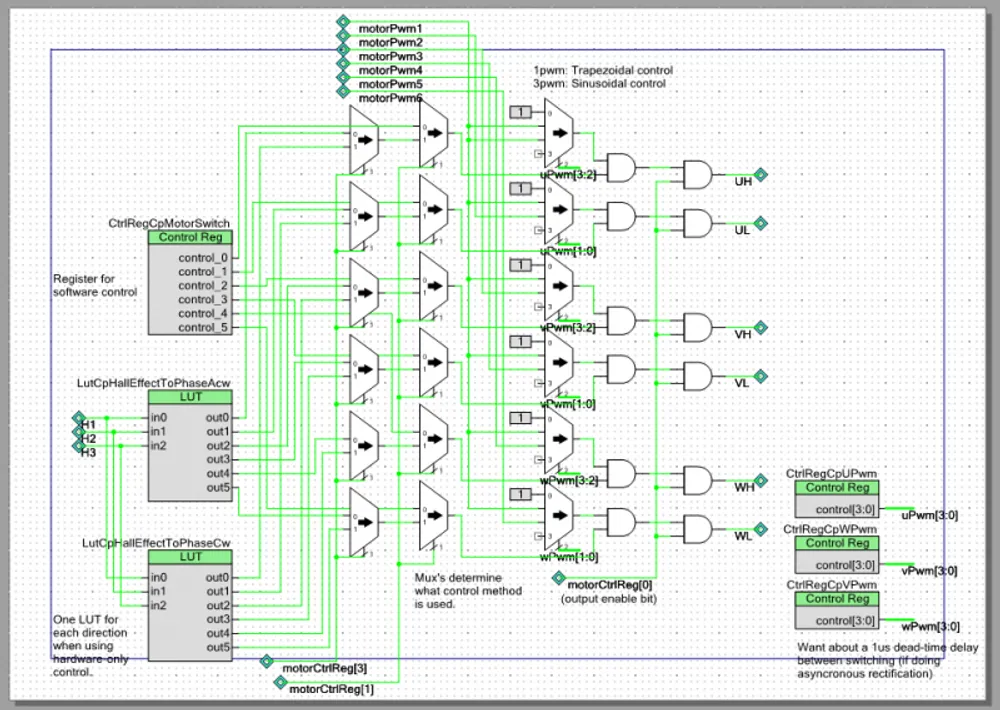
Task: Click the LutCpHallEffectToPhaseCw LUT header
Action: click(190, 556)
